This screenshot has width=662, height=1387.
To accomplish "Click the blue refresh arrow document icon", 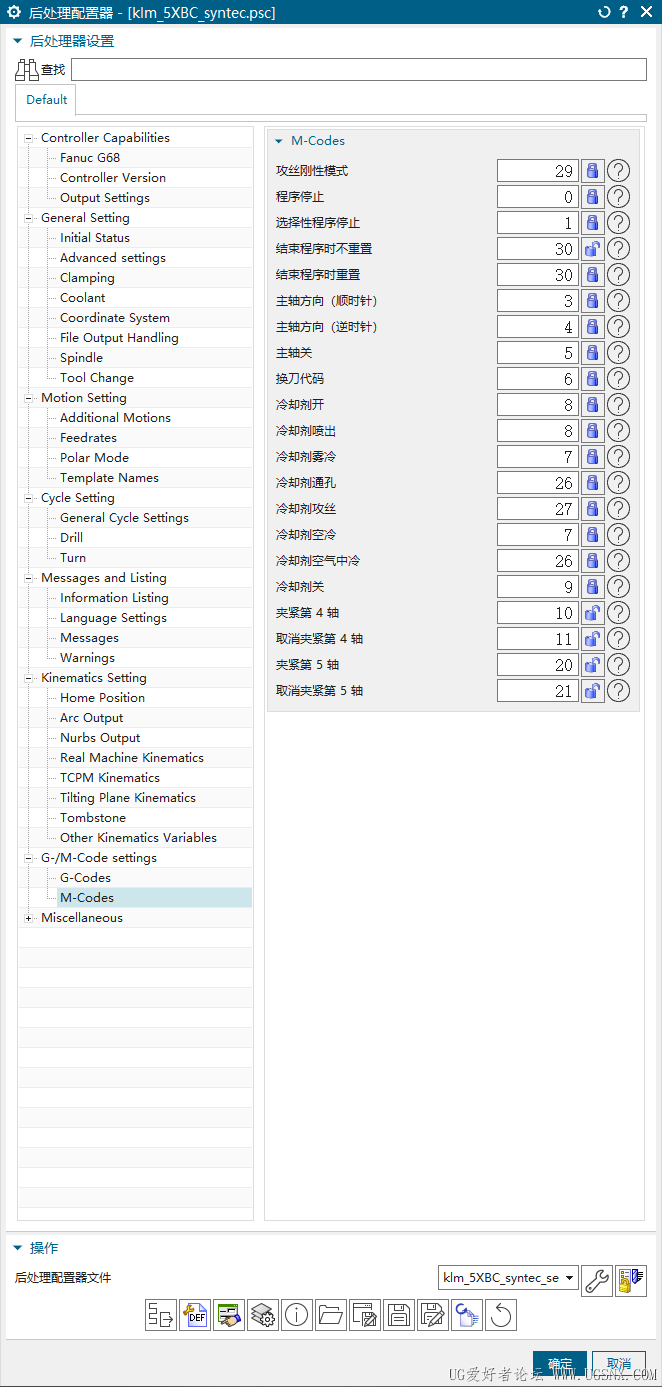I will pyautogui.click(x=467, y=1315).
